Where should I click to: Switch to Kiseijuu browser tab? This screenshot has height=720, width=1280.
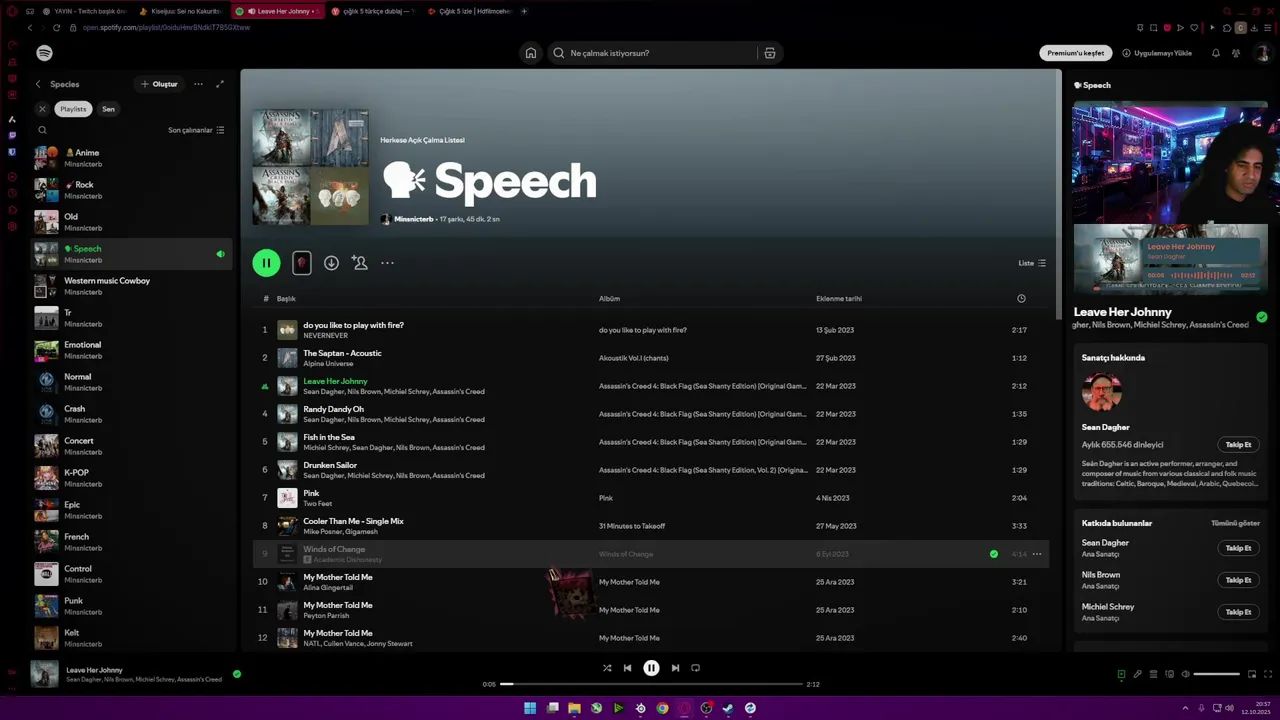(182, 11)
